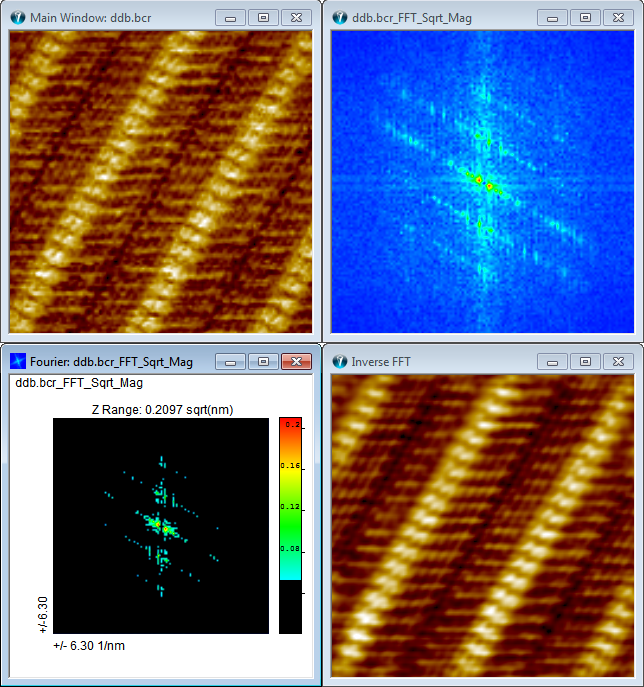Click the red top of the color scale bar
644x687 pixels.
[x=290, y=425]
